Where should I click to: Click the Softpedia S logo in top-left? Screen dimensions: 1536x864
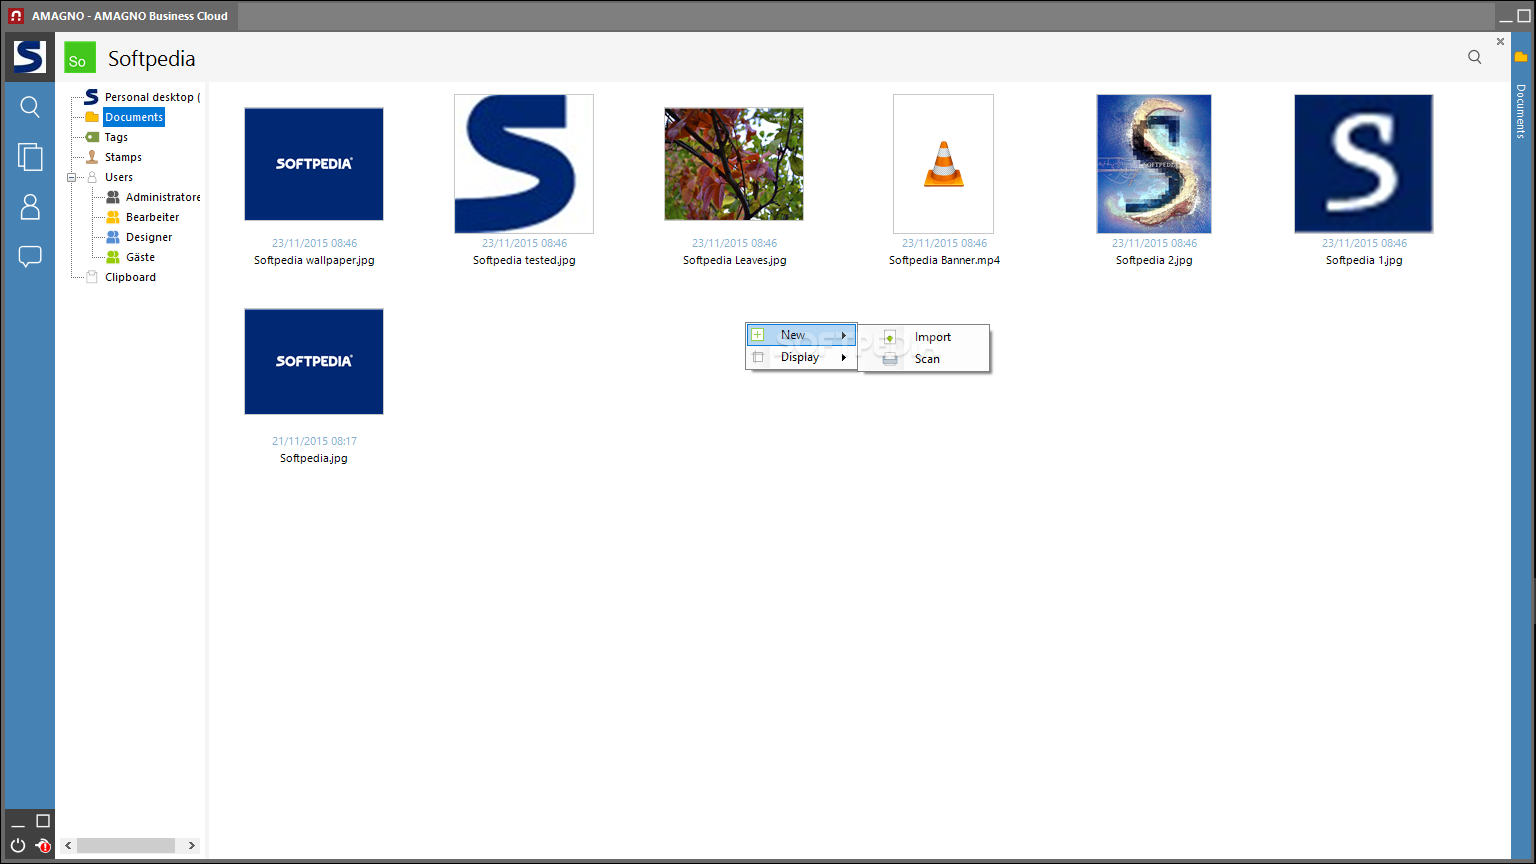[29, 57]
